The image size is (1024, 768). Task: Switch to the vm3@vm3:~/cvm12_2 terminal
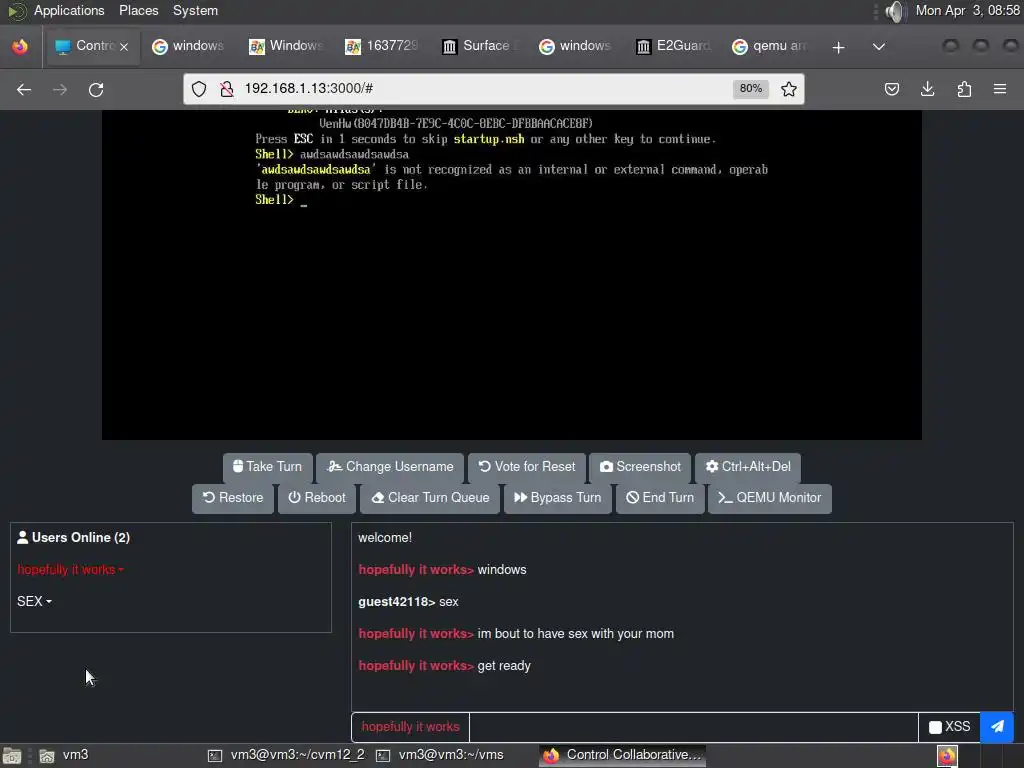coord(287,756)
